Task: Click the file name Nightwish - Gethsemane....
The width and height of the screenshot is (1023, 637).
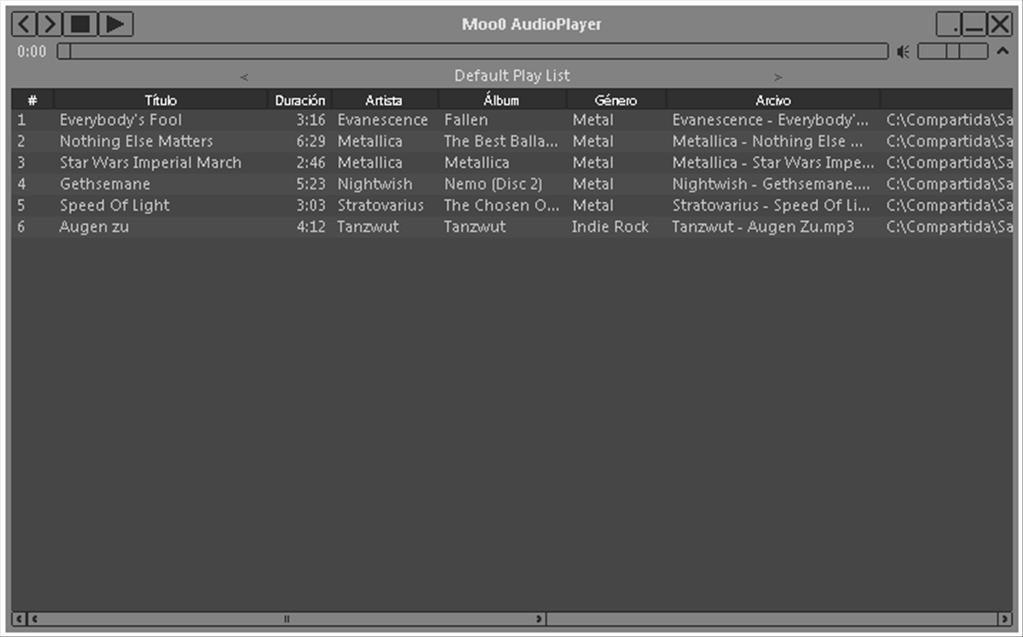Action: pyautogui.click(x=771, y=184)
